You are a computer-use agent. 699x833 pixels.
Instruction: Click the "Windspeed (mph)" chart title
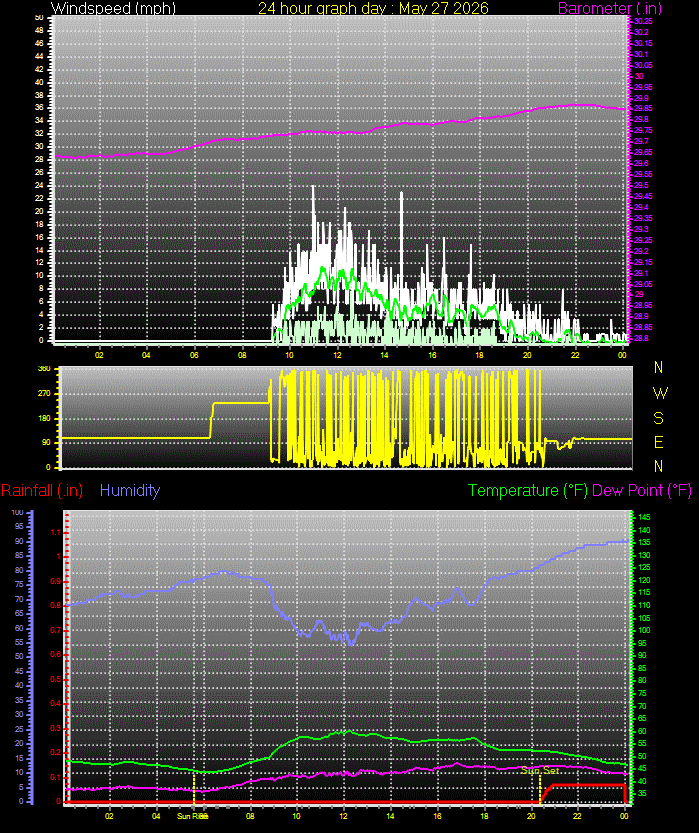[113, 8]
